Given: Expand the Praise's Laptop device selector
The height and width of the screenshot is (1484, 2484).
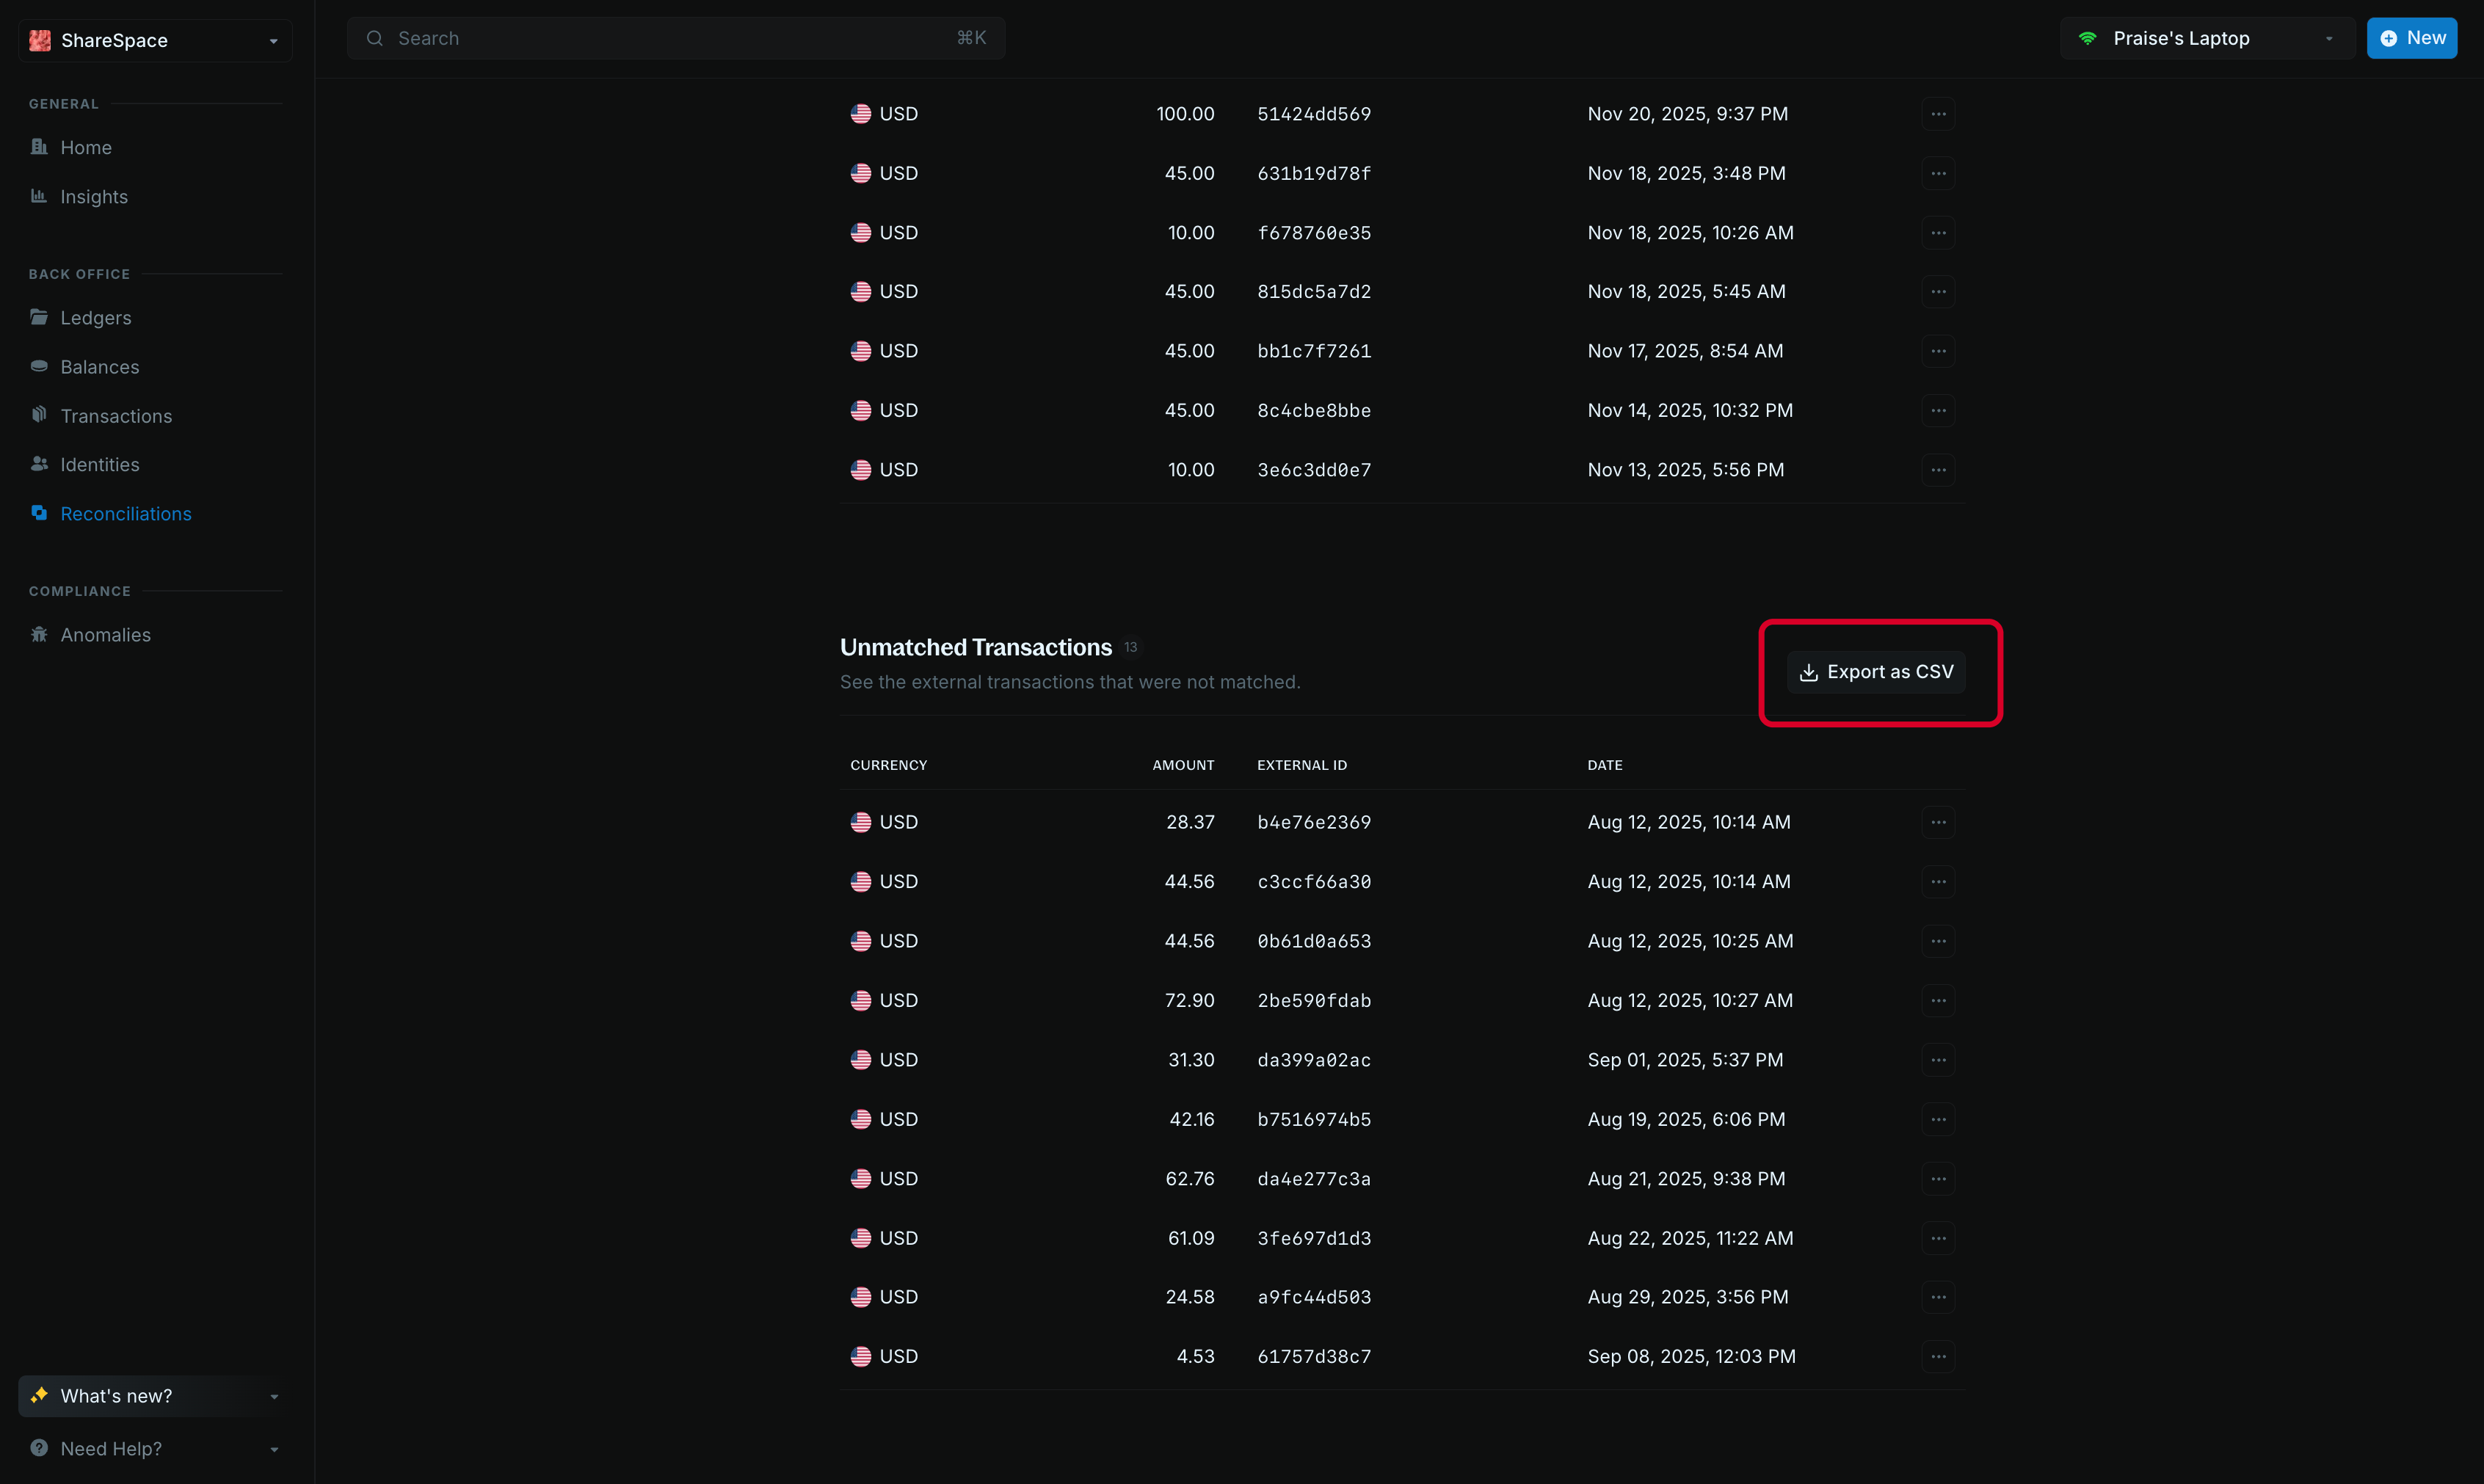Looking at the screenshot, I should pos(2206,38).
